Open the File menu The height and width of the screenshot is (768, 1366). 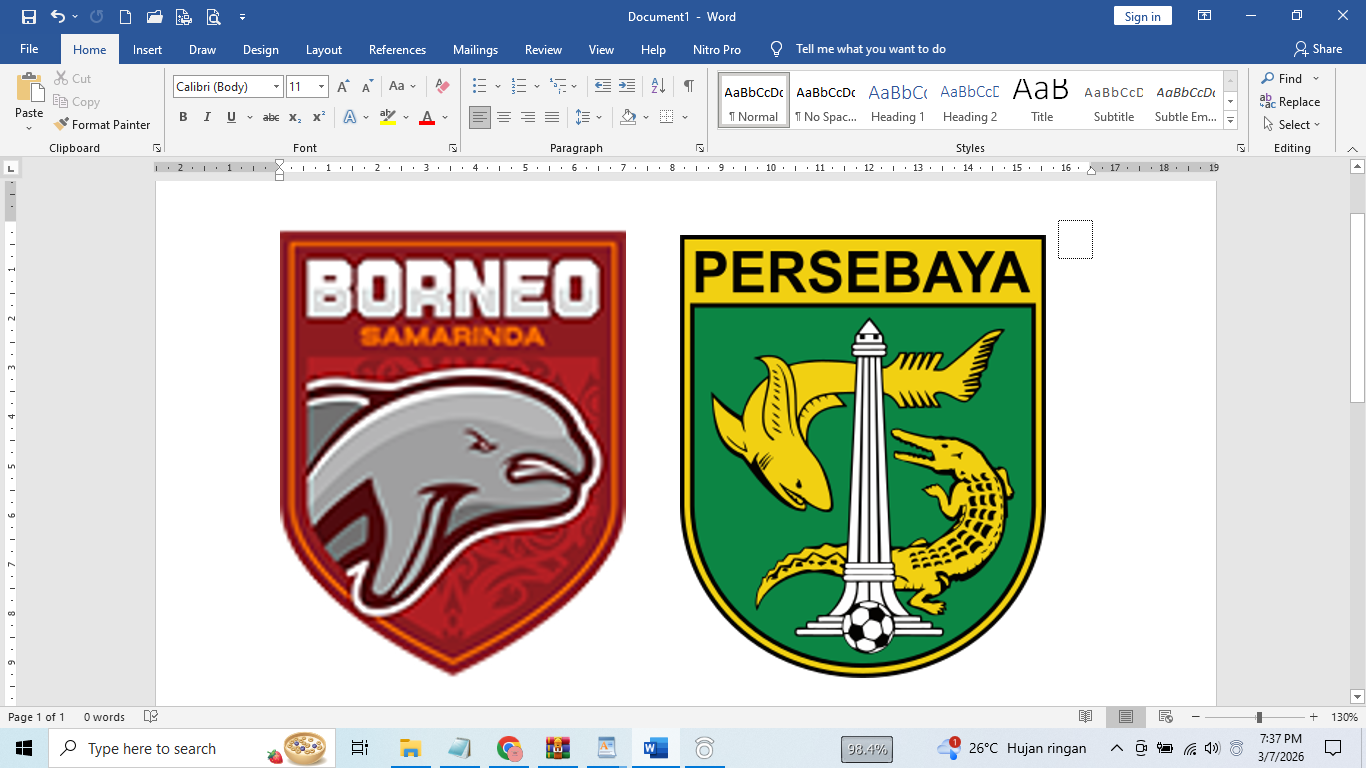click(x=29, y=49)
